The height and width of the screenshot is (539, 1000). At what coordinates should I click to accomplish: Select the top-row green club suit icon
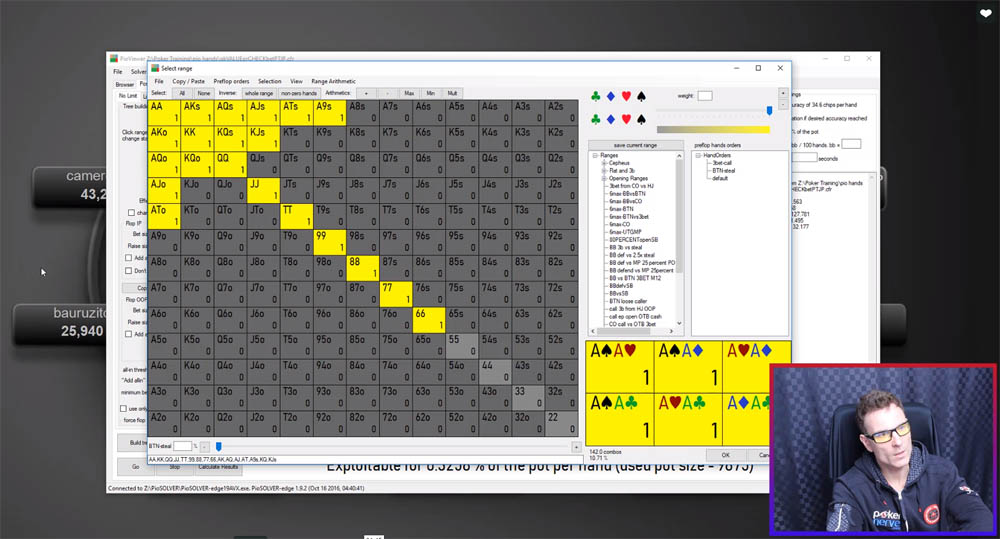[x=595, y=96]
